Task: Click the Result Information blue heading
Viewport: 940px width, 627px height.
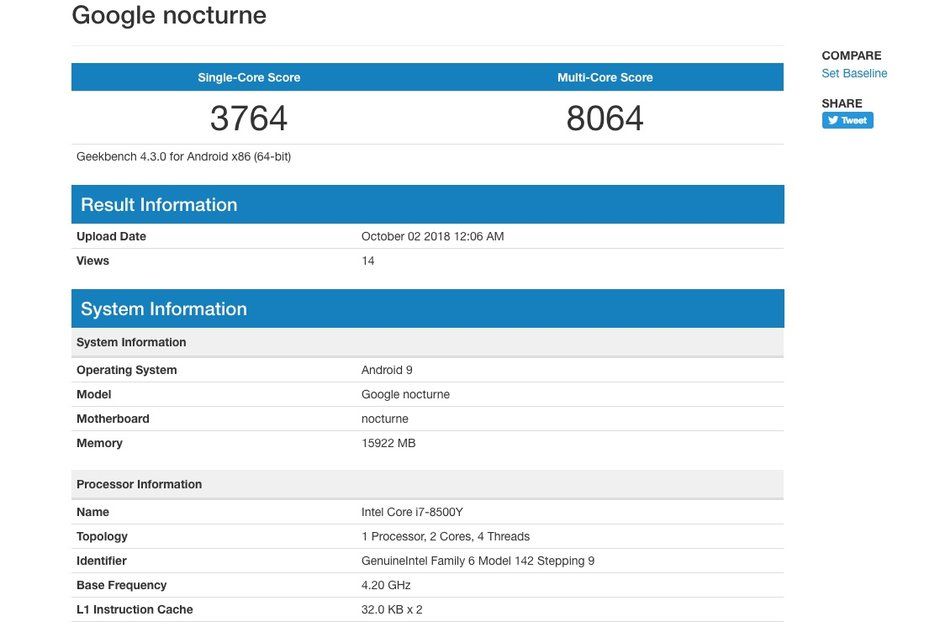Action: [x=159, y=205]
